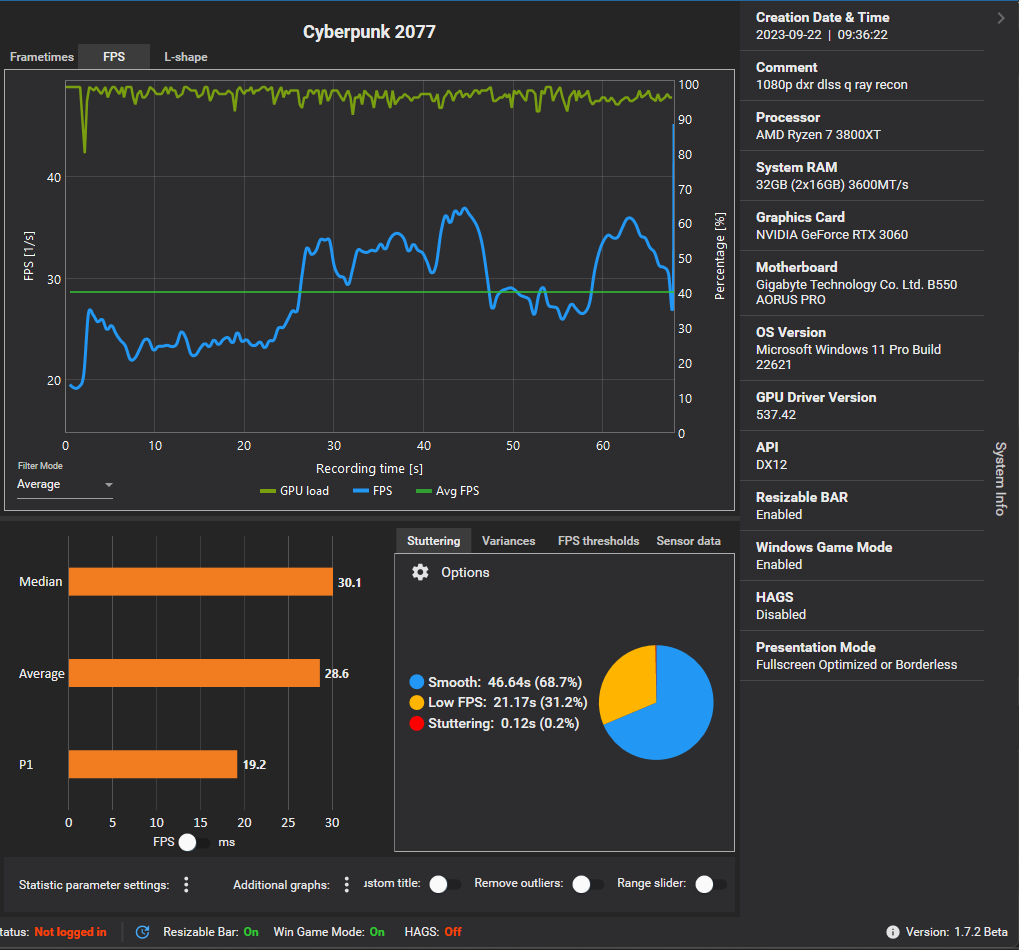
Task: Click Resizable BAR Enabled entry in System Info
Action: [861, 506]
